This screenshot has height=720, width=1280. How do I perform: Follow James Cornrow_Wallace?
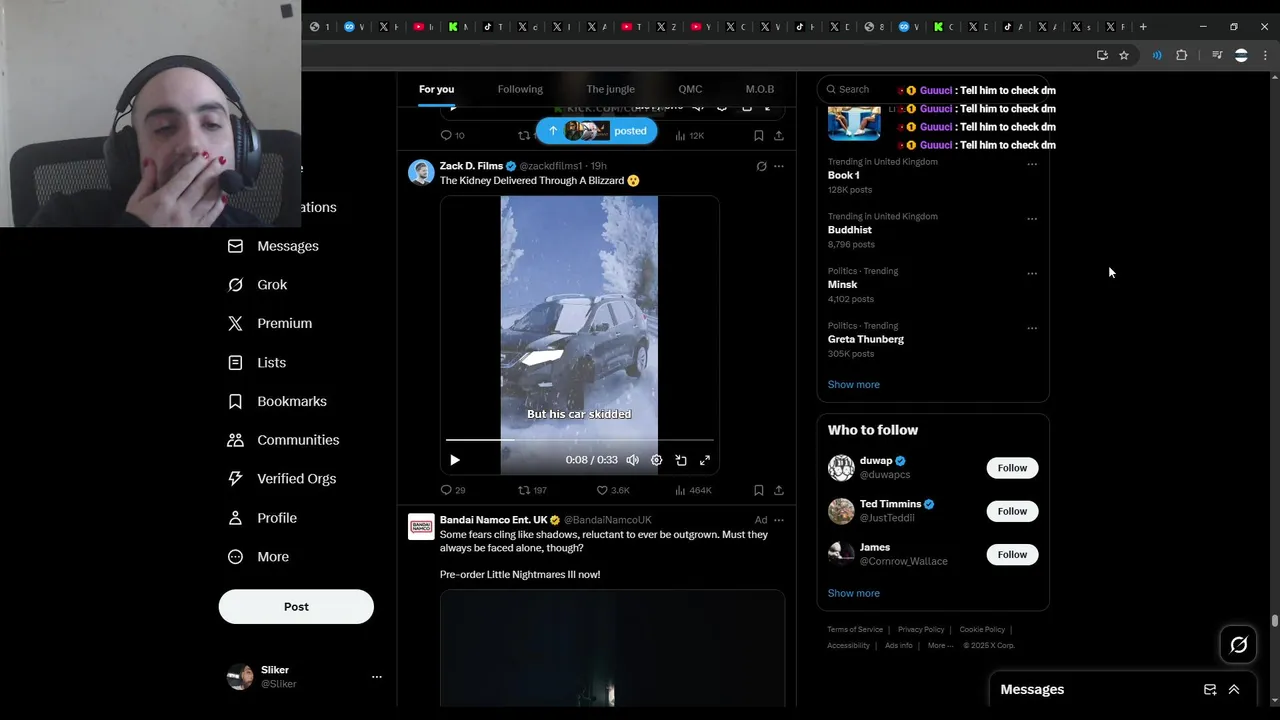point(1012,555)
